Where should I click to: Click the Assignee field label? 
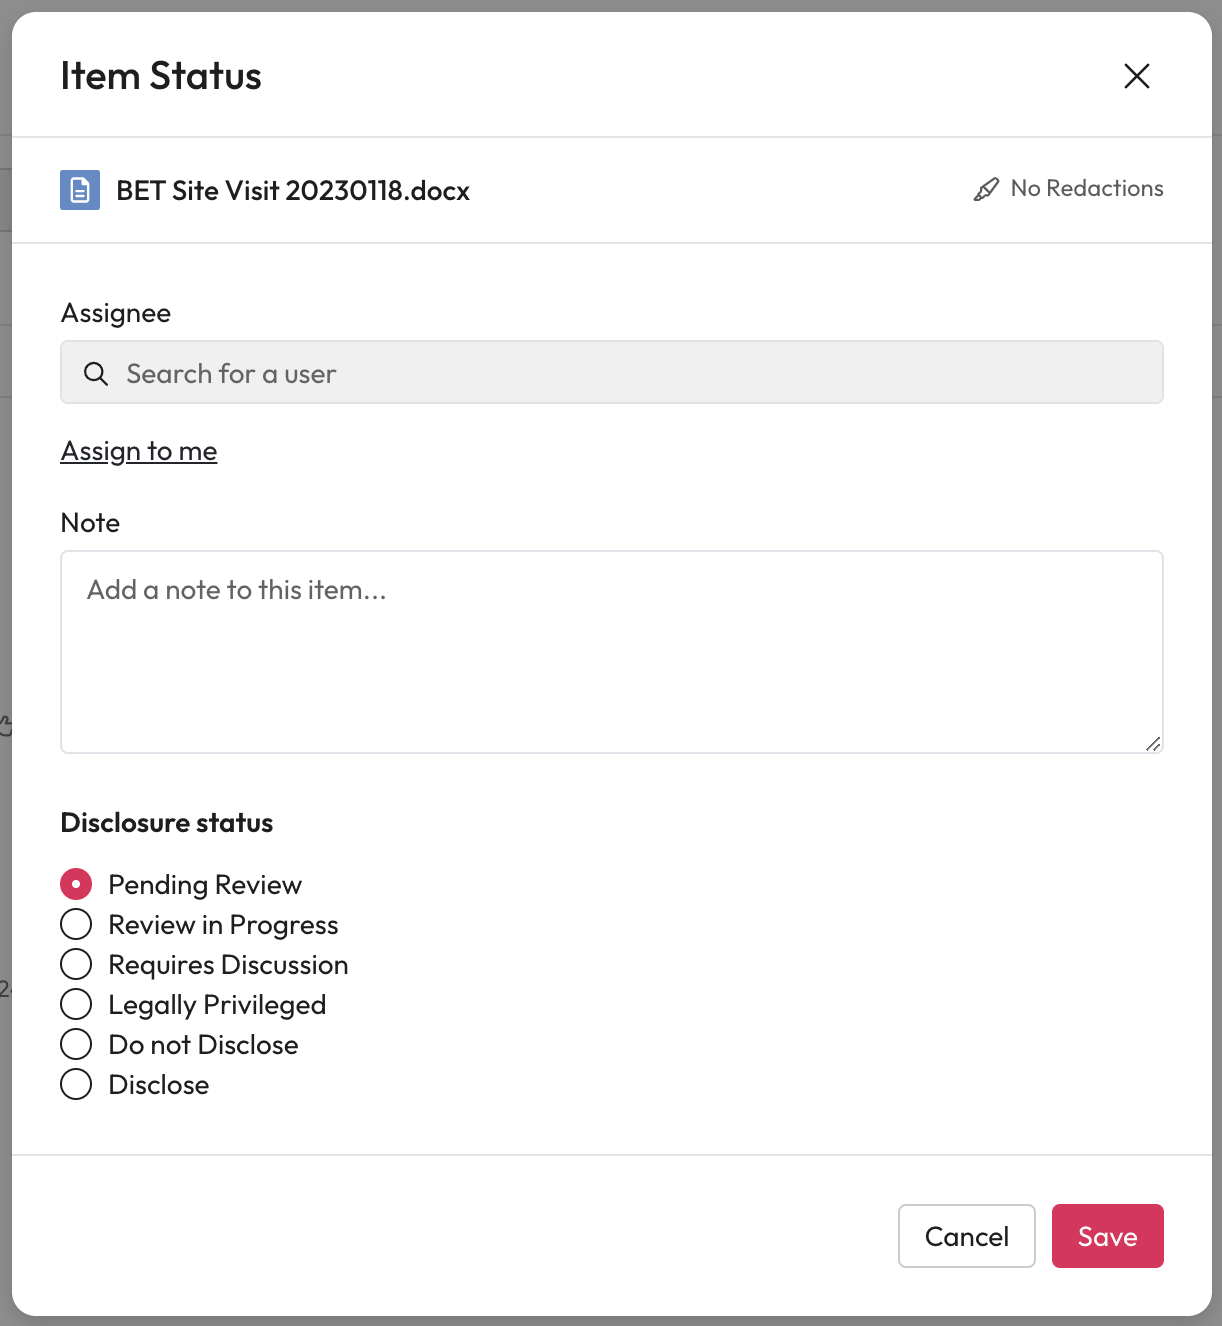click(116, 313)
